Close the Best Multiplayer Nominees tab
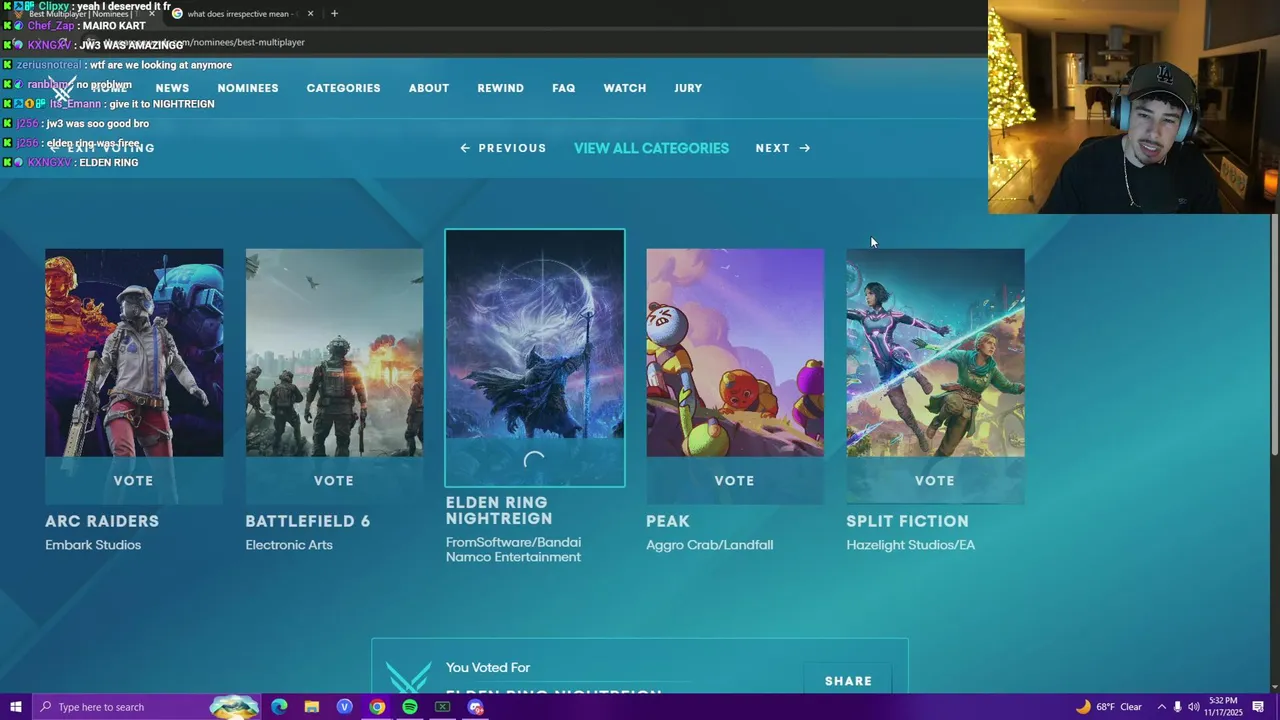 152,14
